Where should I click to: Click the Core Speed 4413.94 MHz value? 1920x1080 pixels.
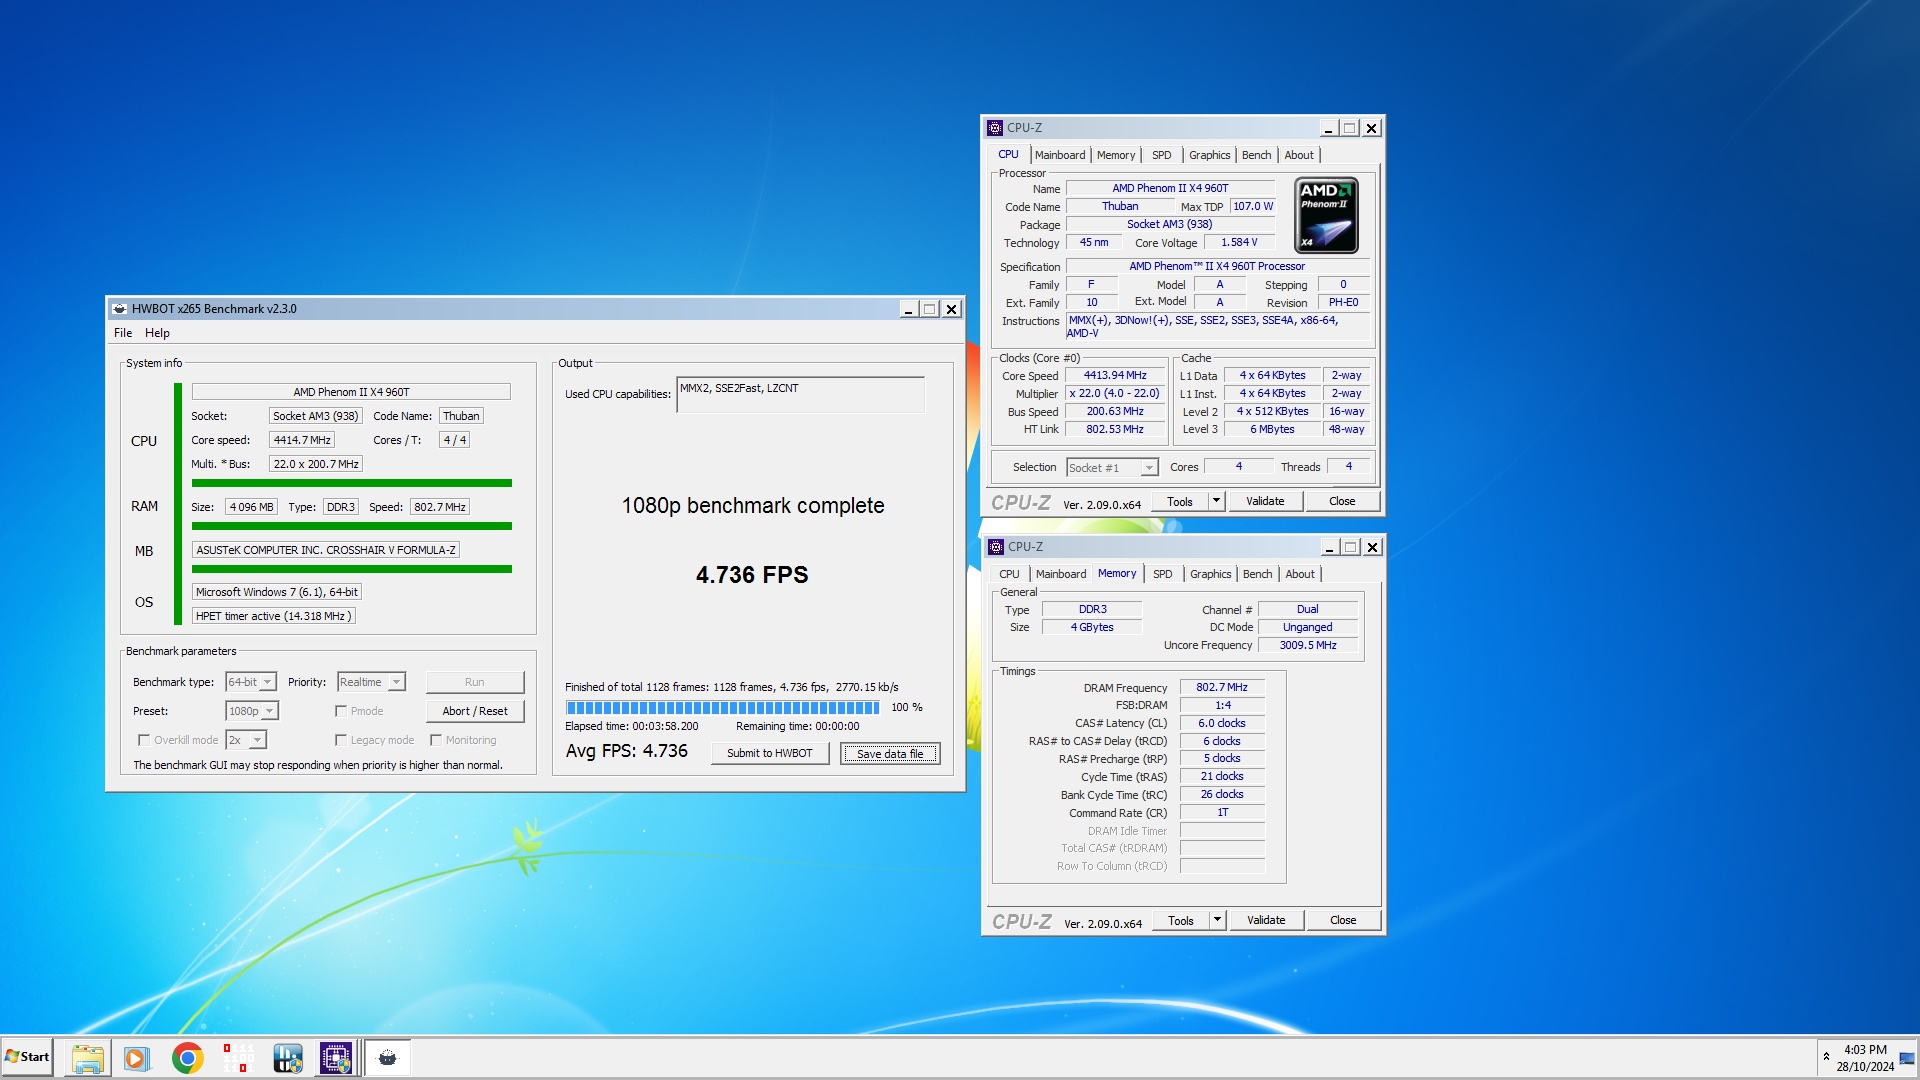(1115, 376)
